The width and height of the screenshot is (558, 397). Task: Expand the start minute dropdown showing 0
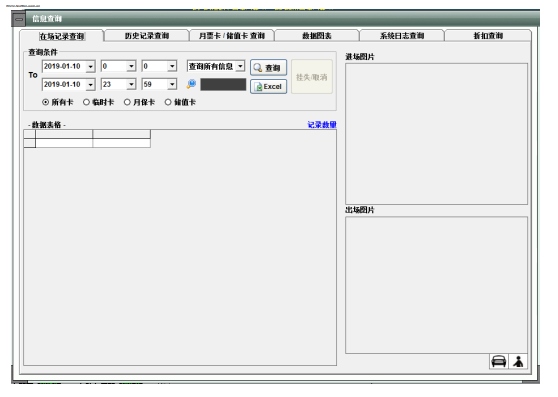(172, 67)
